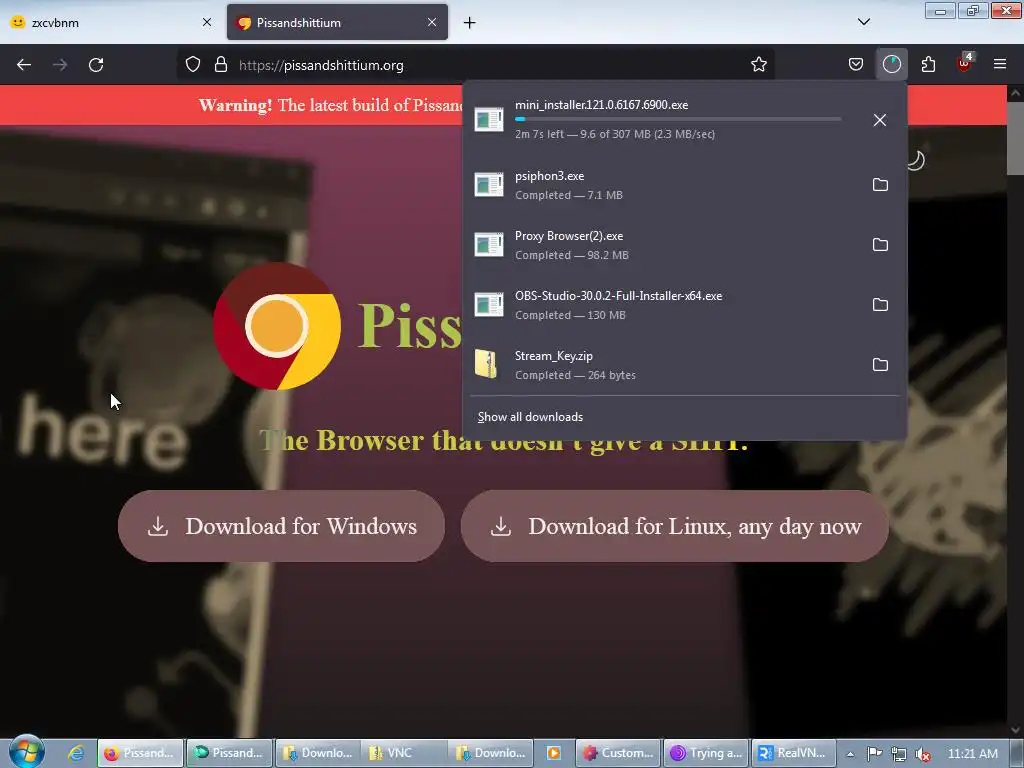Close the zxcvbnm tab

click(x=207, y=22)
